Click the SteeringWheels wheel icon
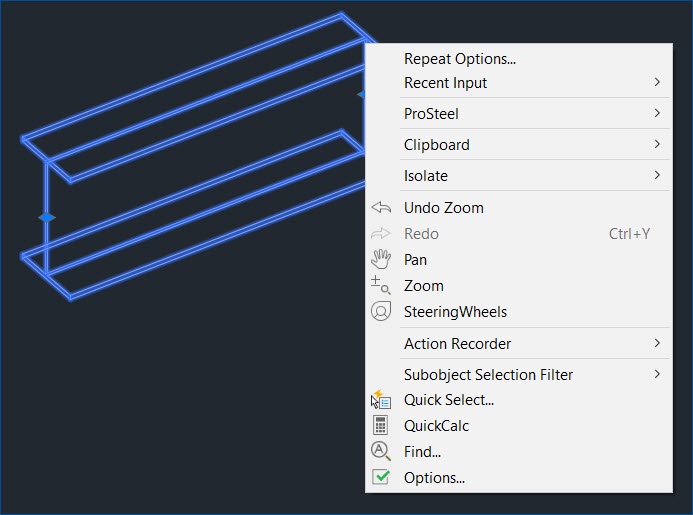This screenshot has width=693, height=515. [x=381, y=311]
